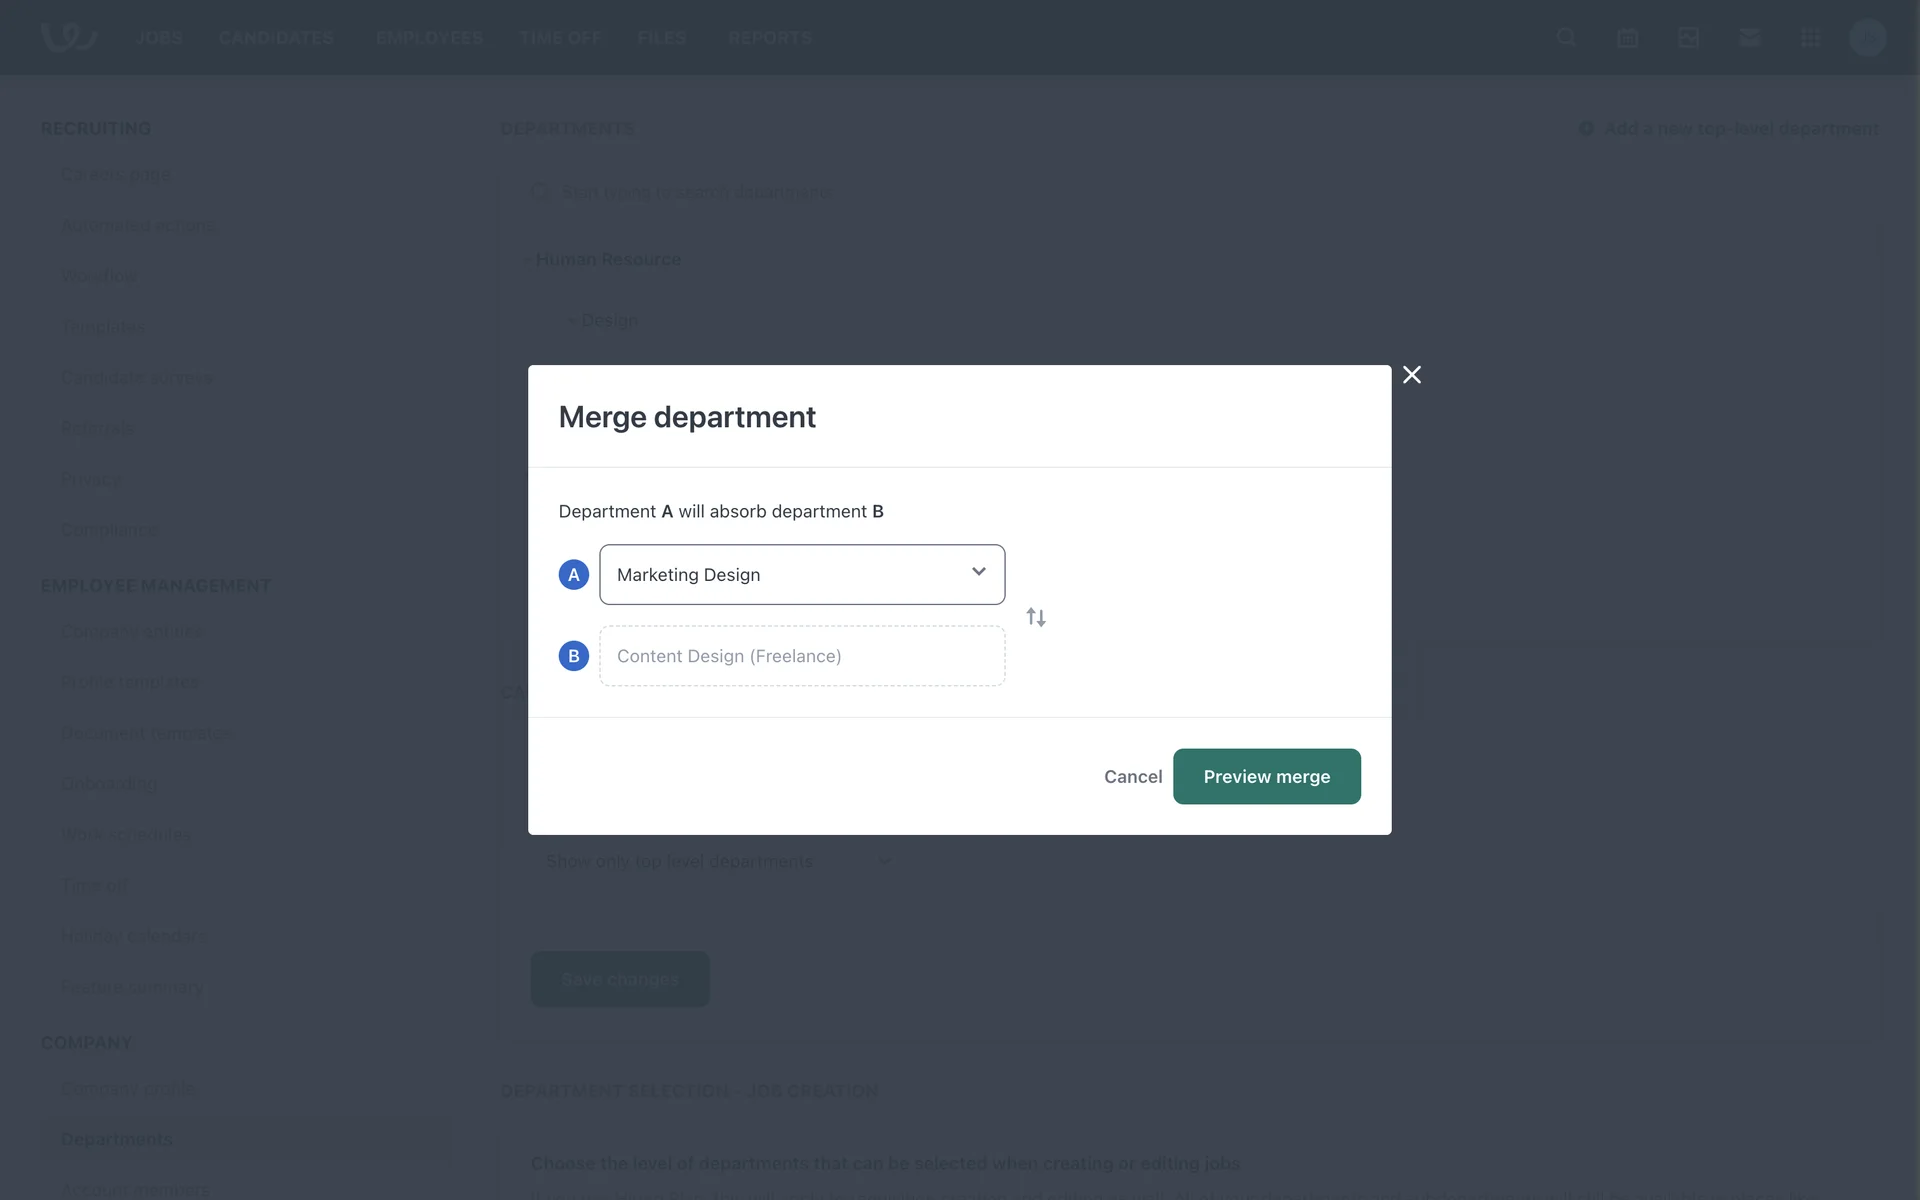The height and width of the screenshot is (1200, 1920).
Task: Go to the Reports tab
Action: click(769, 38)
